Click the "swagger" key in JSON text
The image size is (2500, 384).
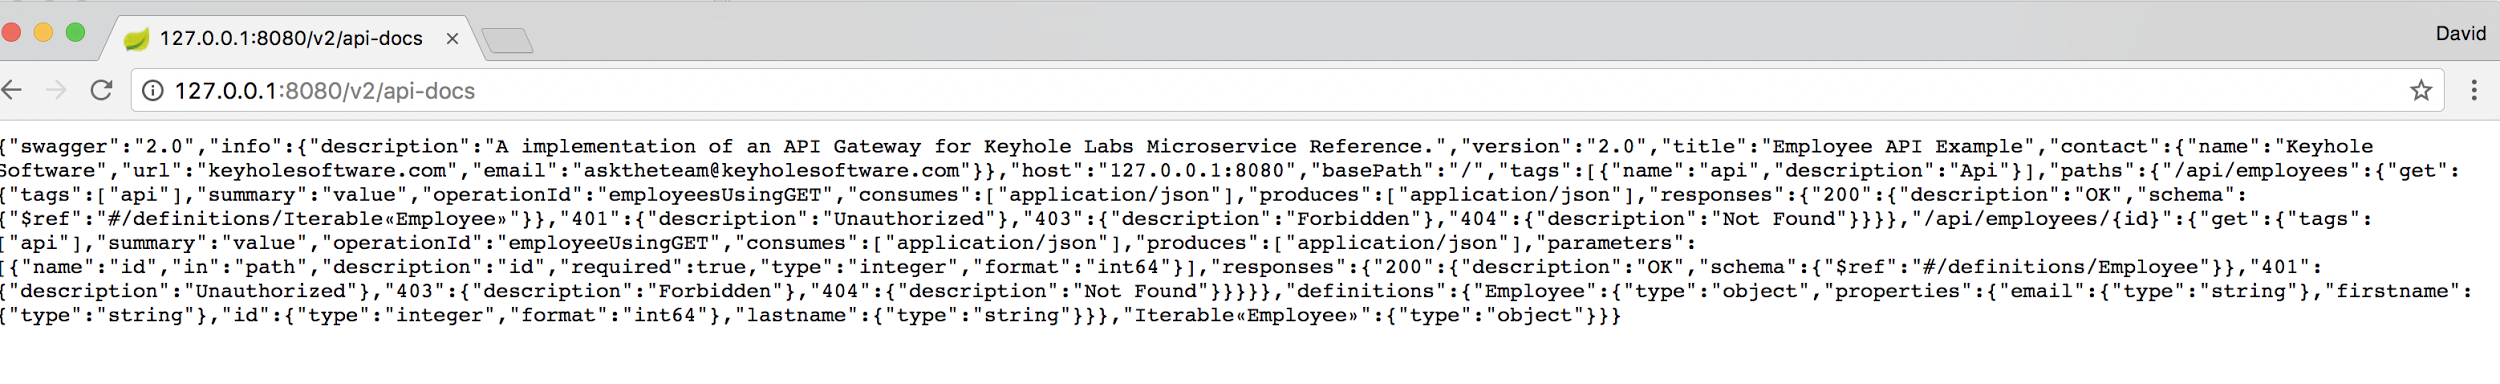(60, 147)
